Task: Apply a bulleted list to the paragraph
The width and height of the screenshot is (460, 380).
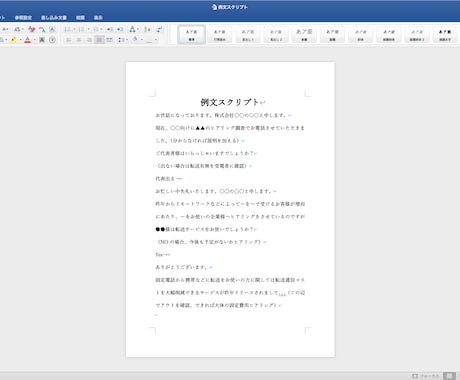Action: [x=67, y=30]
